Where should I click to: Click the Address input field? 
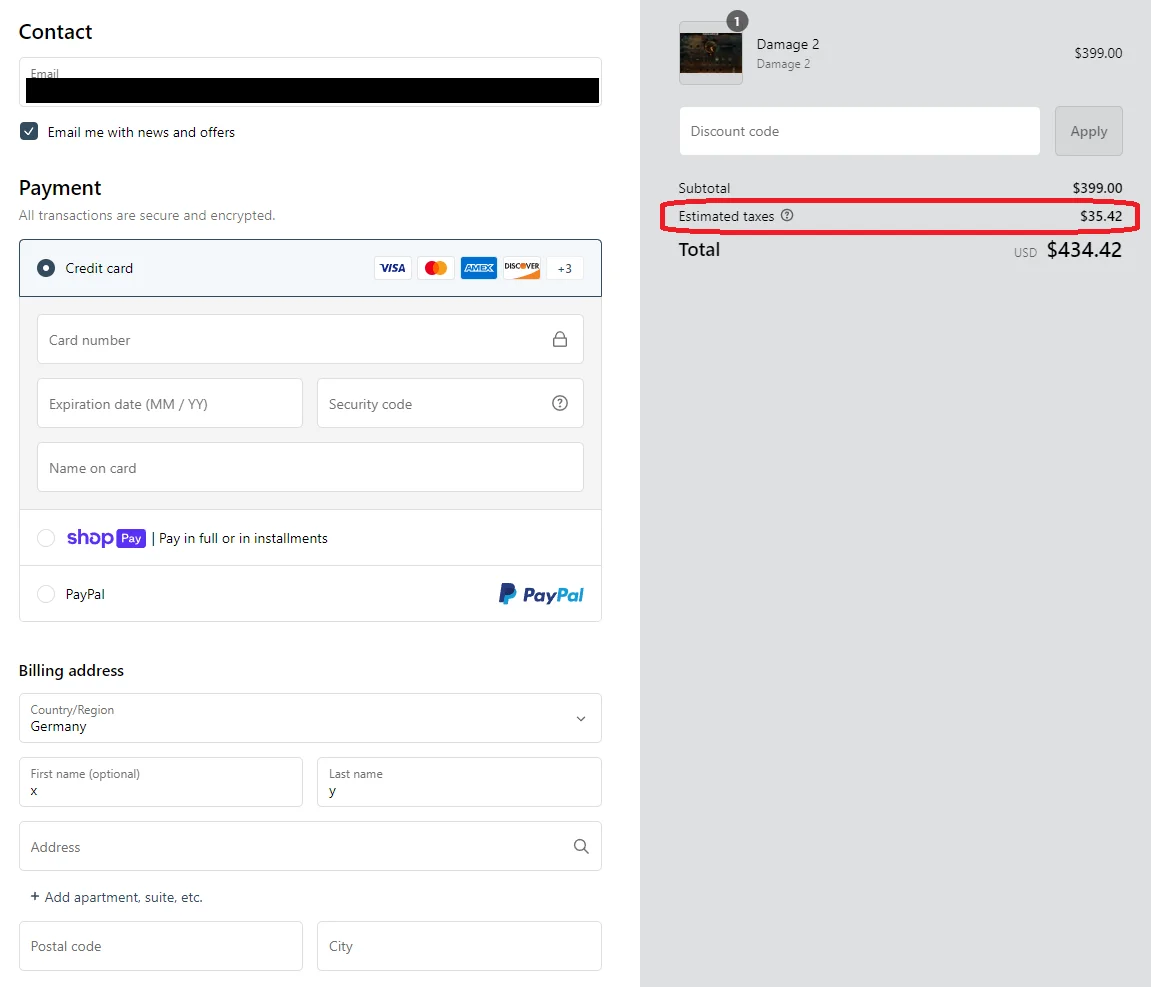click(x=311, y=846)
